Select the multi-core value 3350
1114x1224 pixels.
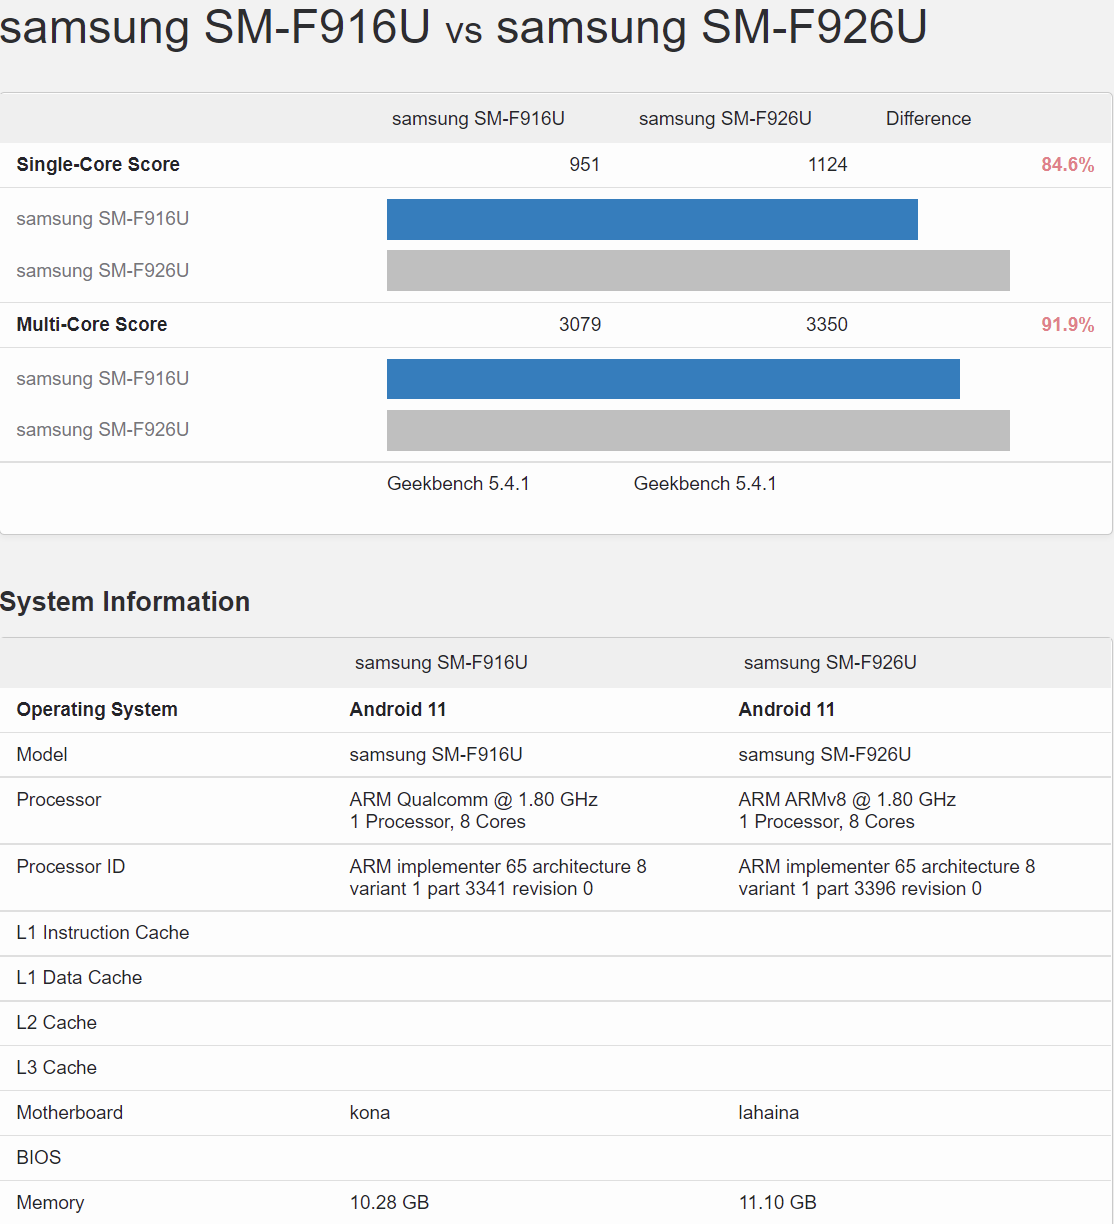click(x=827, y=325)
